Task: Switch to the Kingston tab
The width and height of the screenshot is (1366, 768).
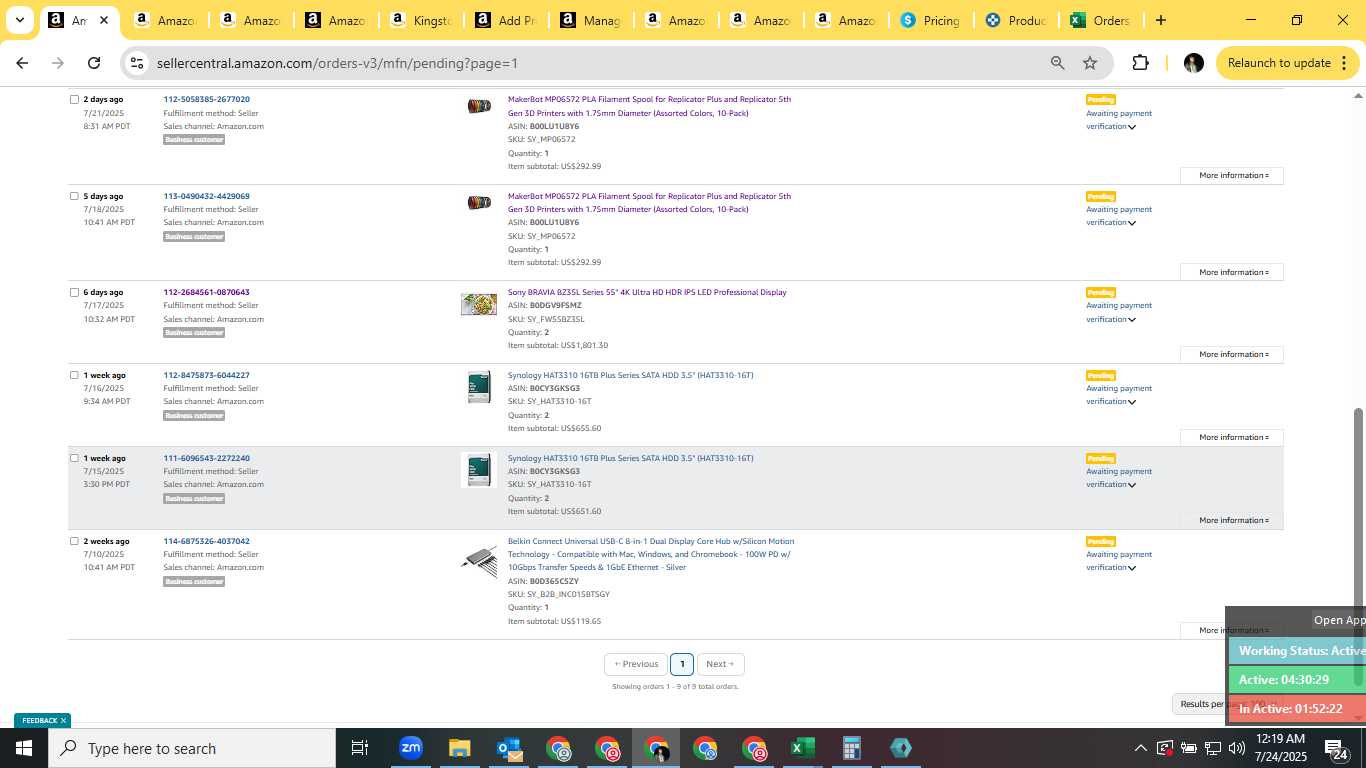Action: (424, 20)
